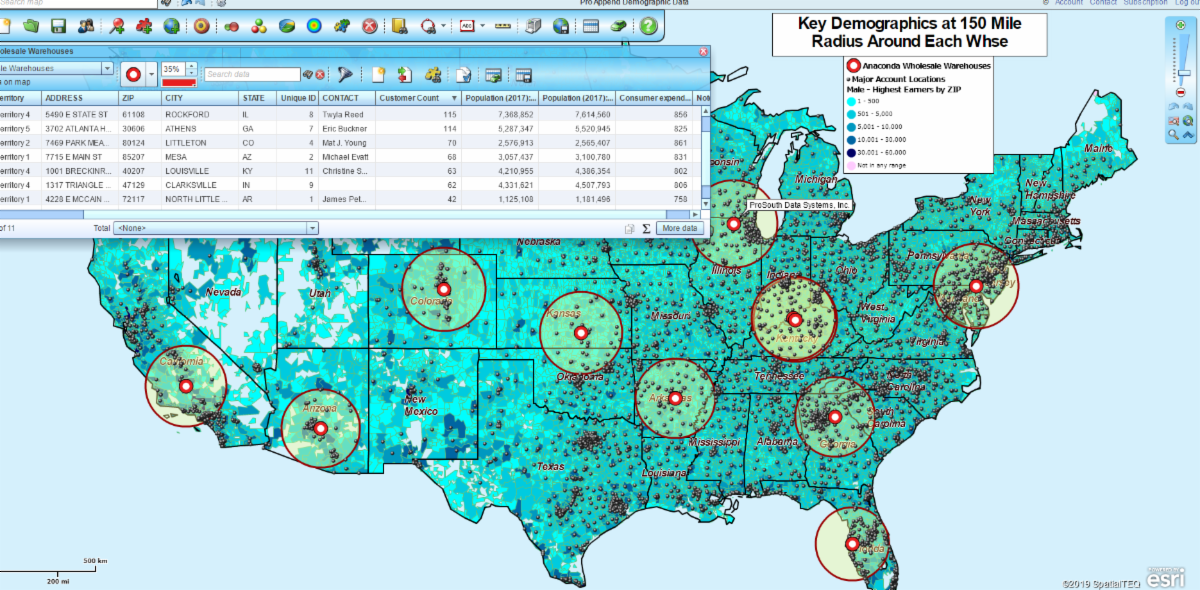Image resolution: width=1200 pixels, height=590 pixels.
Task: Expand the Total field dropdown
Action: click(x=312, y=228)
